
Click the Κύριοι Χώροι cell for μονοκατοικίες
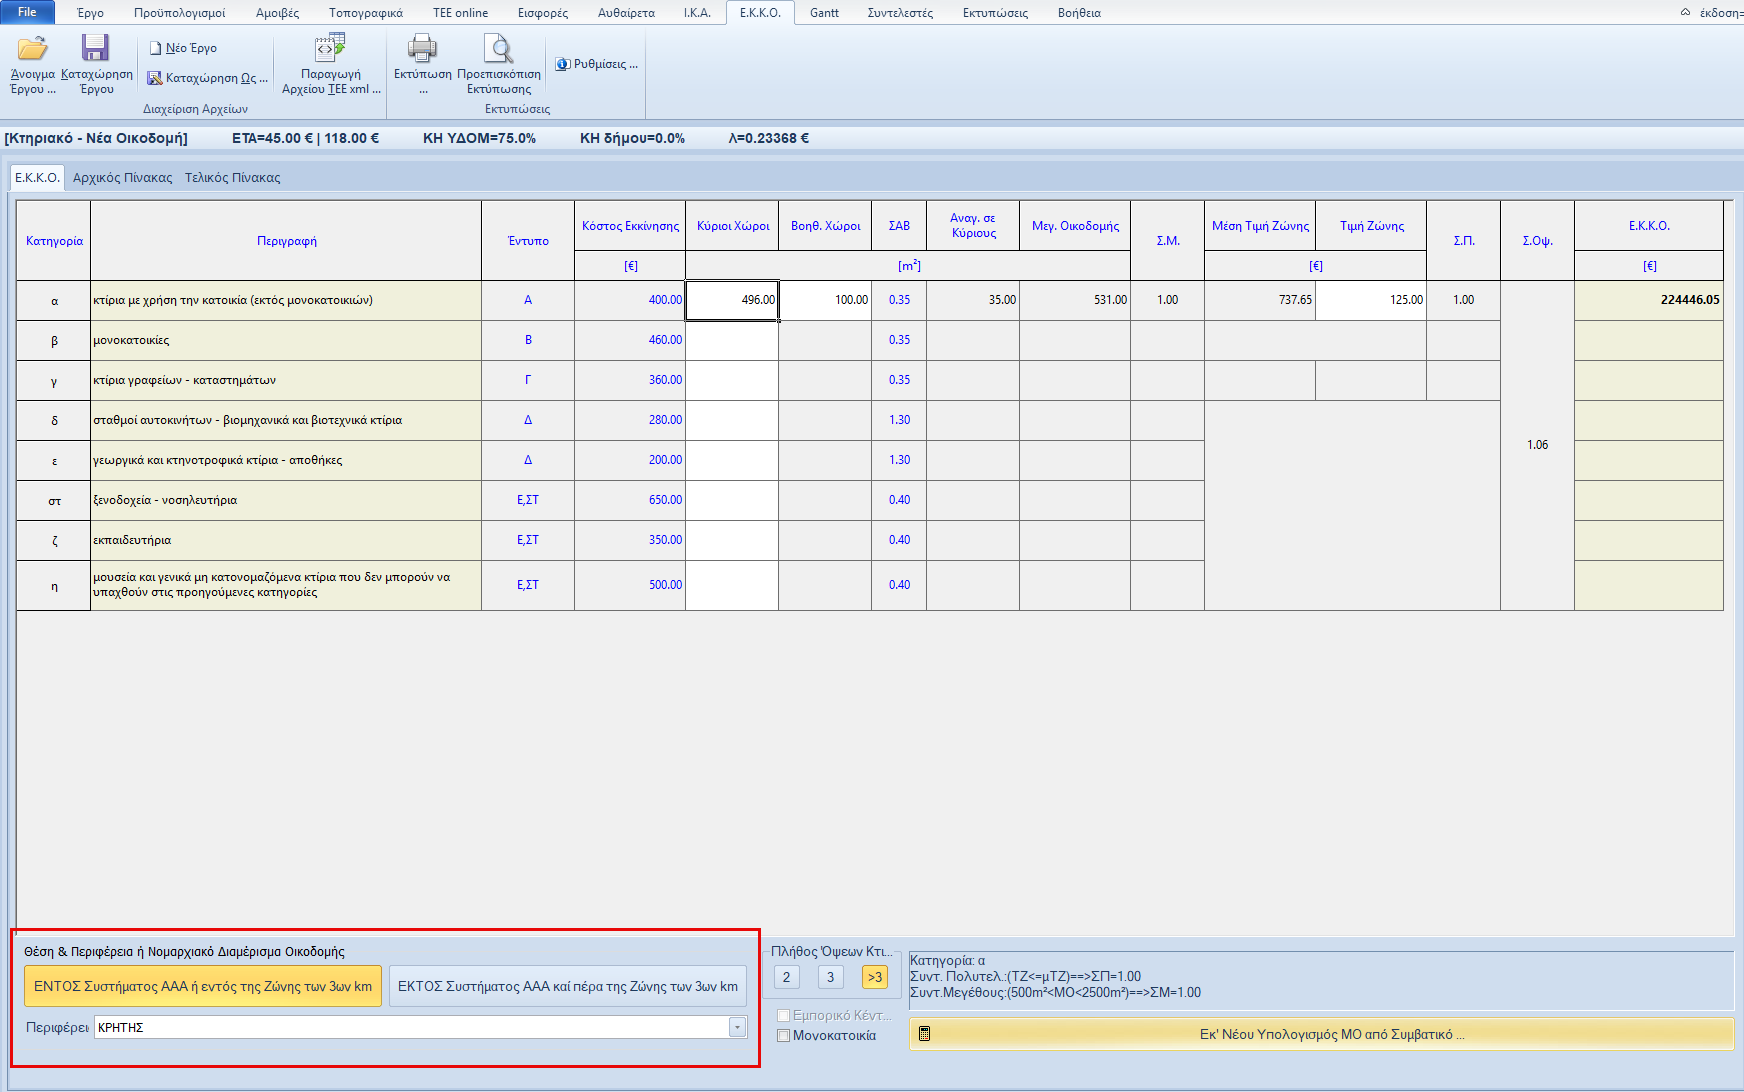tap(731, 340)
